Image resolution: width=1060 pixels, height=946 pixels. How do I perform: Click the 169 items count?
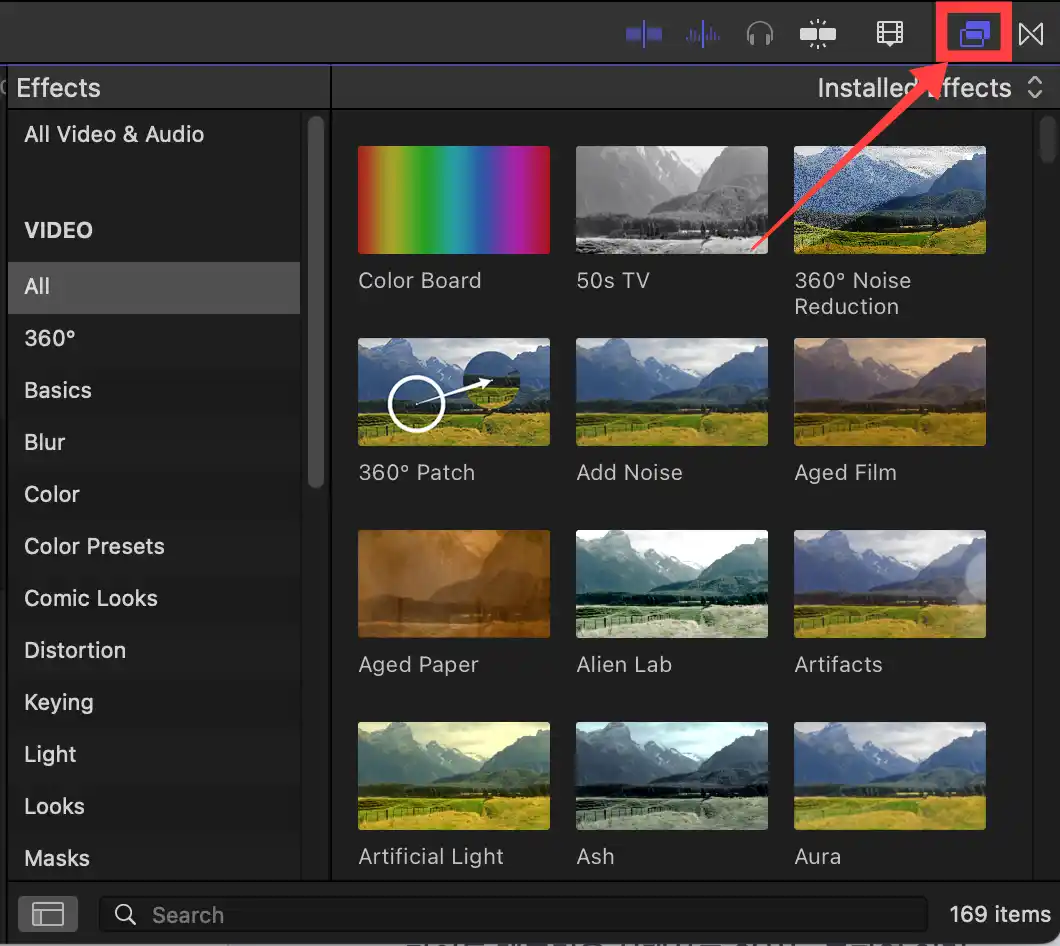coord(1000,914)
